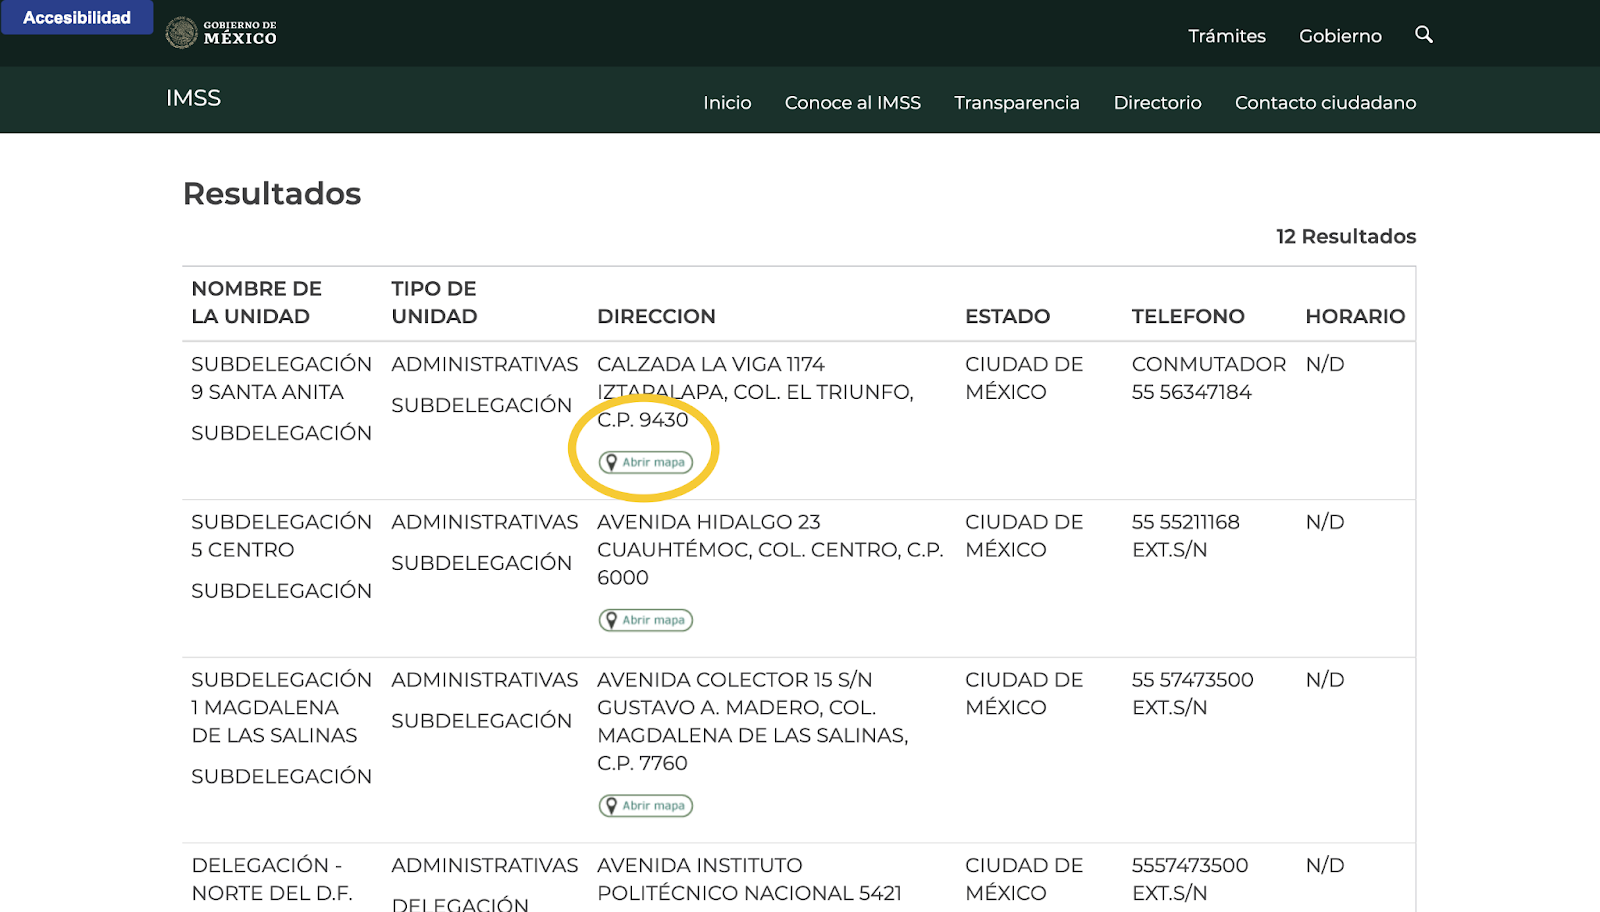
Task: Open the Accesibilidad options
Action: pyautogui.click(x=77, y=18)
